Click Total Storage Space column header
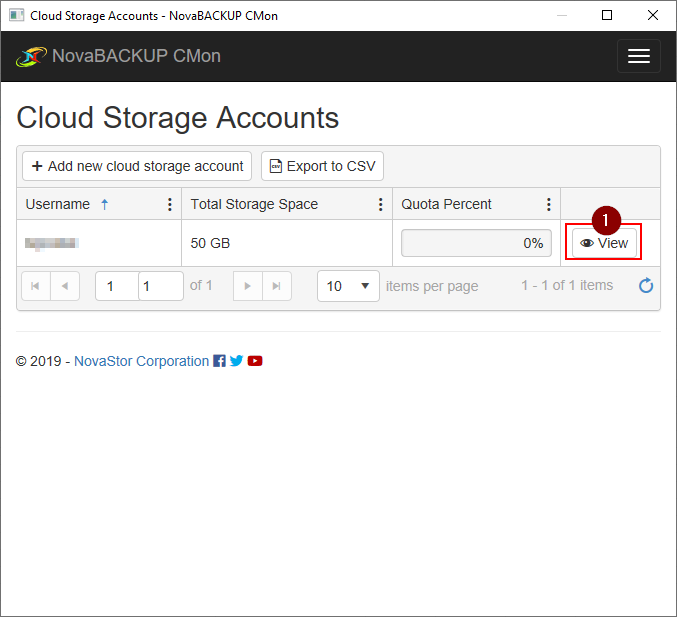This screenshot has height=617, width=677. 254,204
